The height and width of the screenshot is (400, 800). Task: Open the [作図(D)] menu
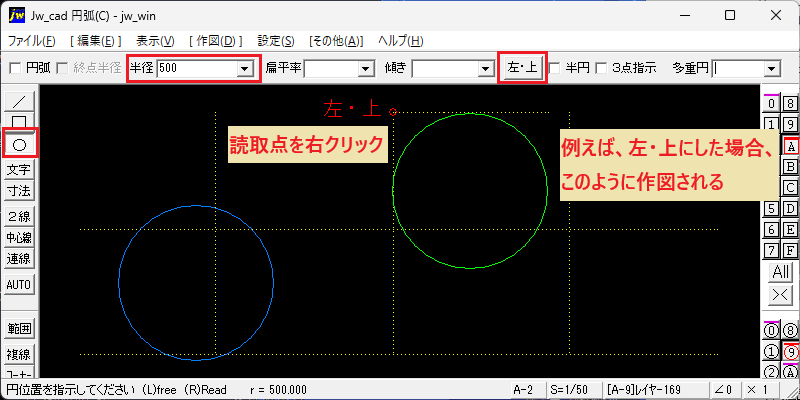(x=215, y=41)
